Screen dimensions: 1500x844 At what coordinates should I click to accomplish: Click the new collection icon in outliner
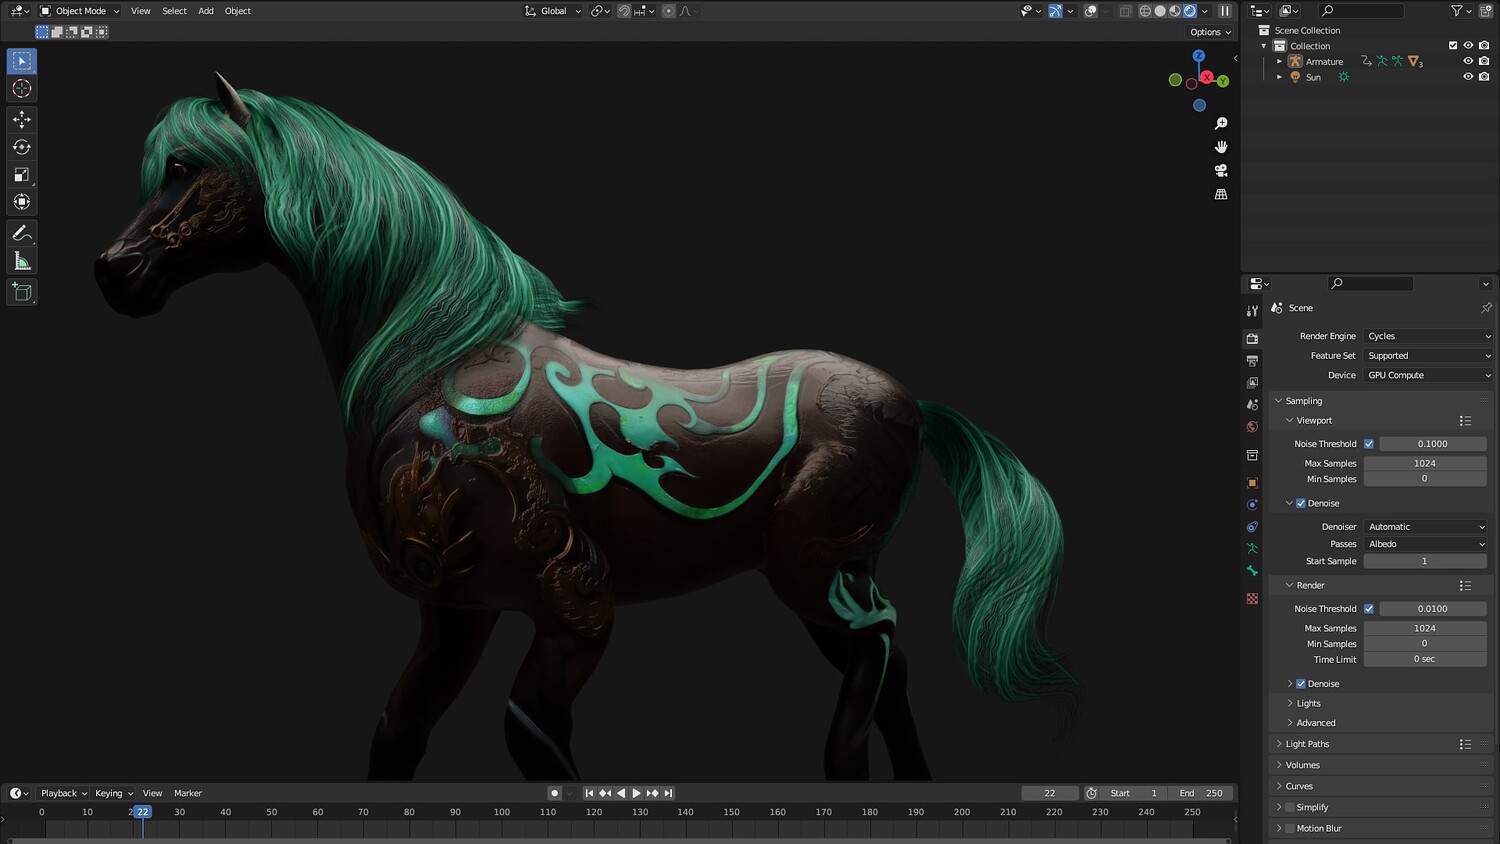(1486, 11)
